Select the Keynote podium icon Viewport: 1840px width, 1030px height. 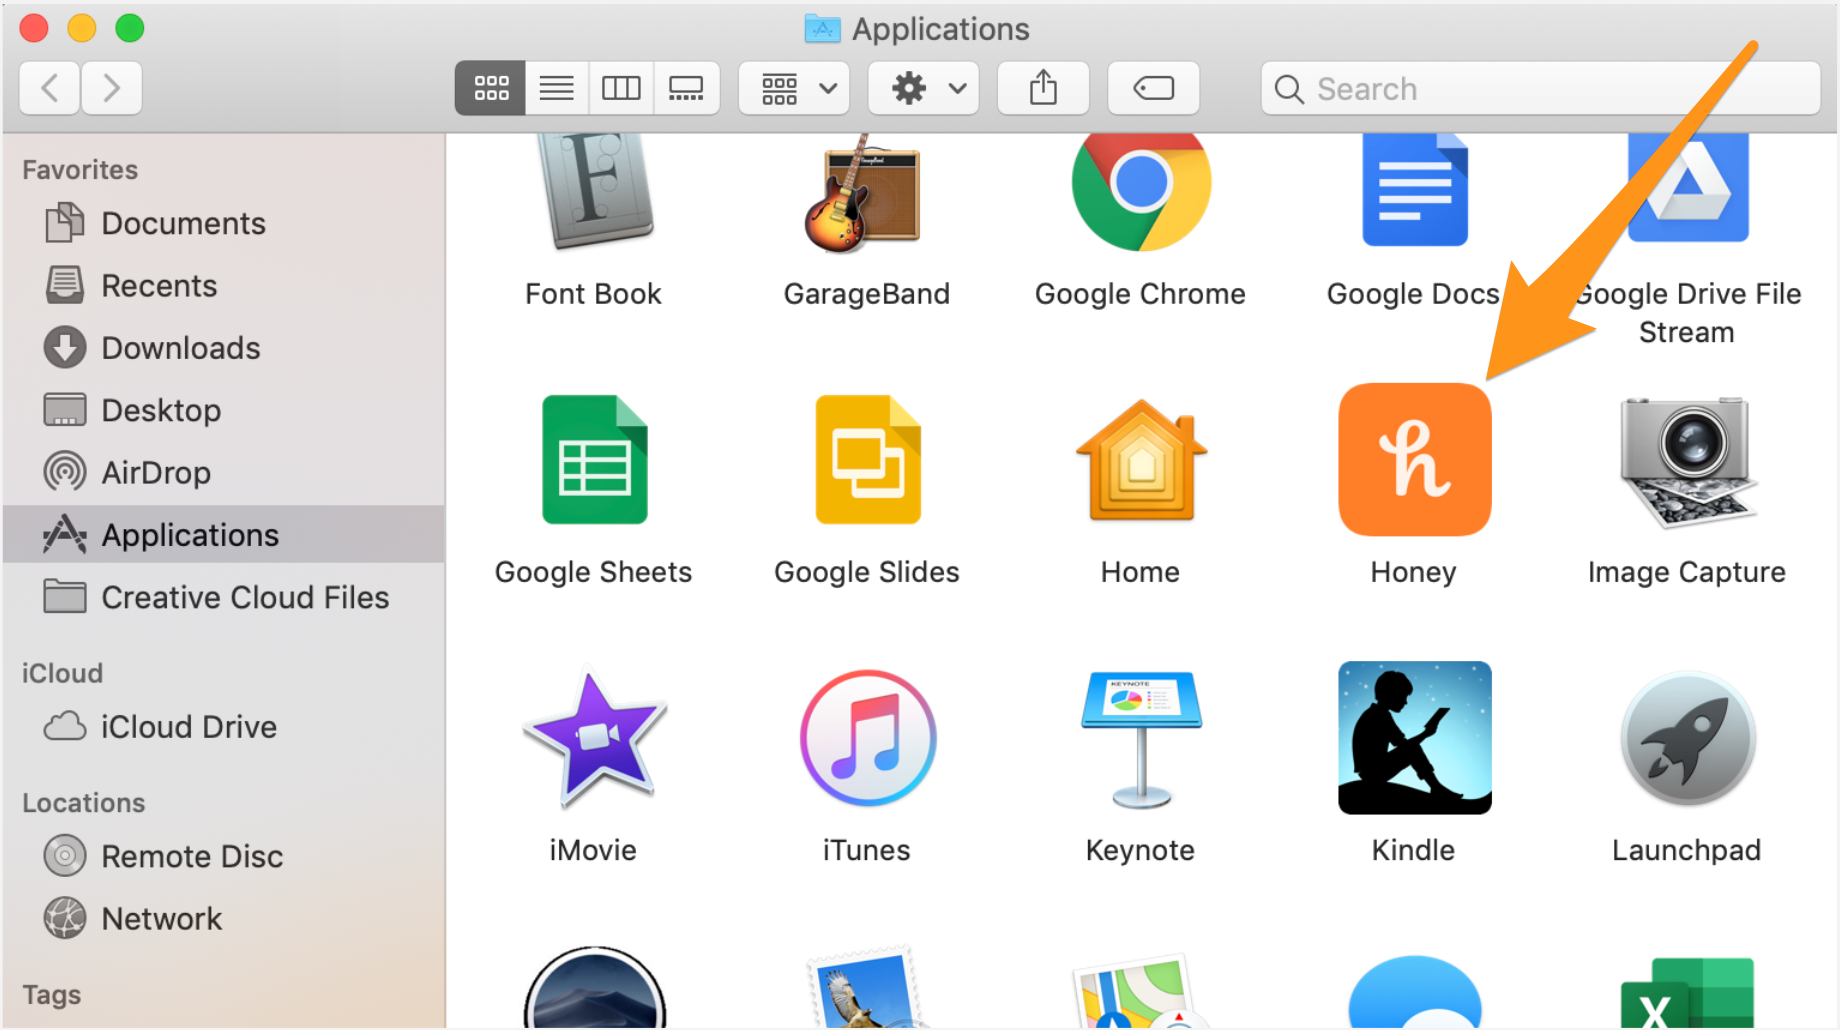(x=1141, y=738)
